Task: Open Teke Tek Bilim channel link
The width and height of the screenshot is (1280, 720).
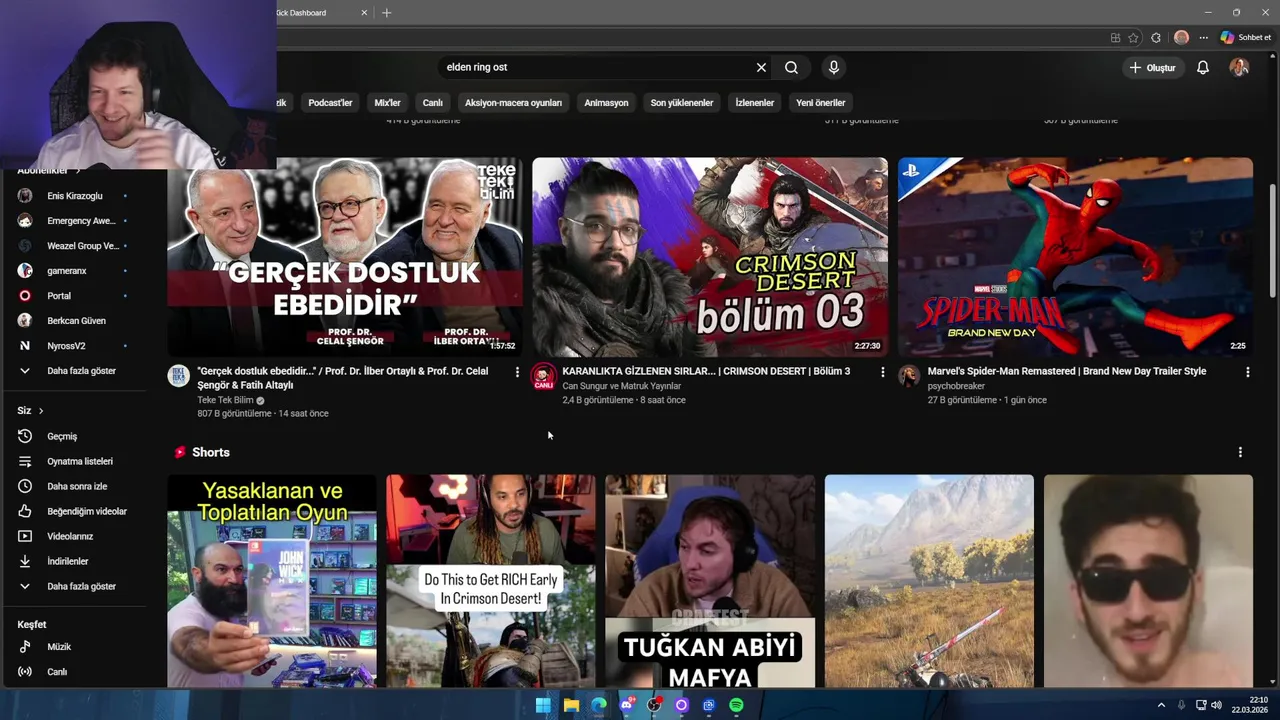Action: [225, 400]
